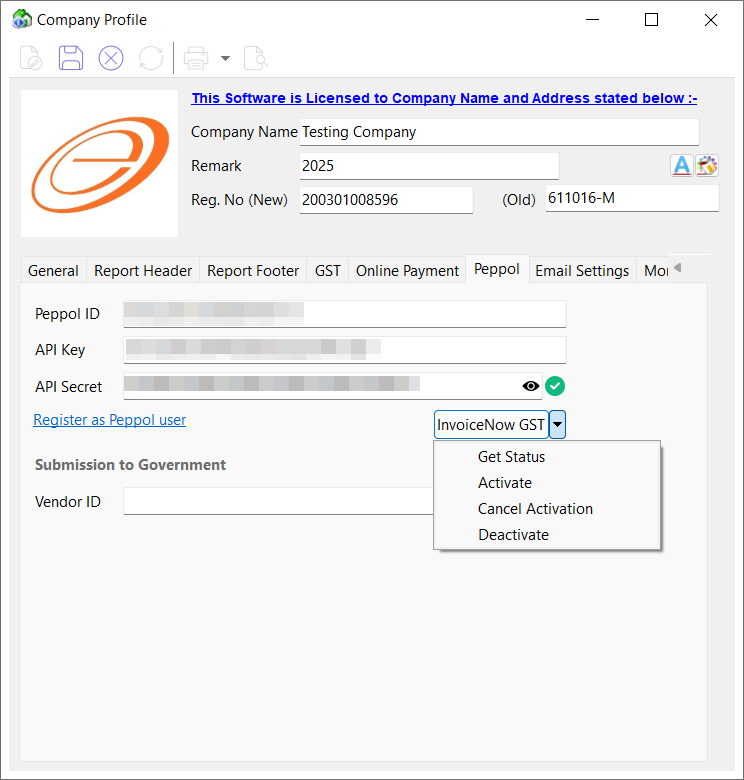Choose Cancel Activation menu entry
The image size is (744, 780).
(x=535, y=509)
